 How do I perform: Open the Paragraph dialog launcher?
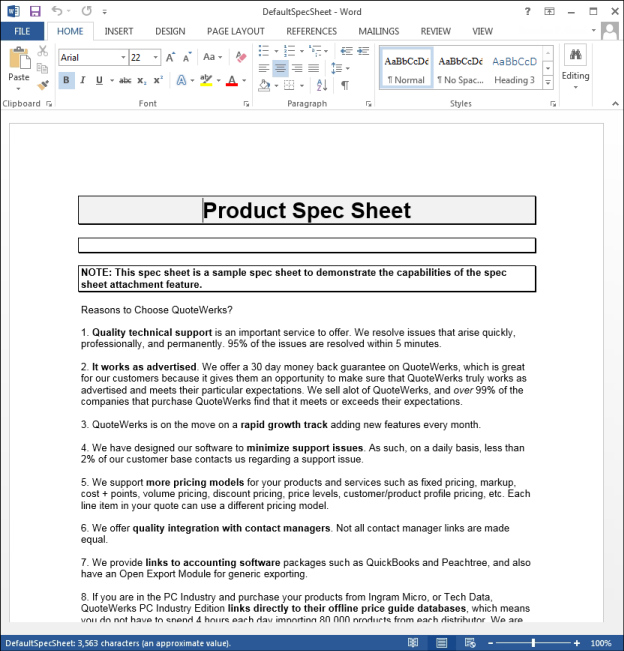[x=368, y=104]
